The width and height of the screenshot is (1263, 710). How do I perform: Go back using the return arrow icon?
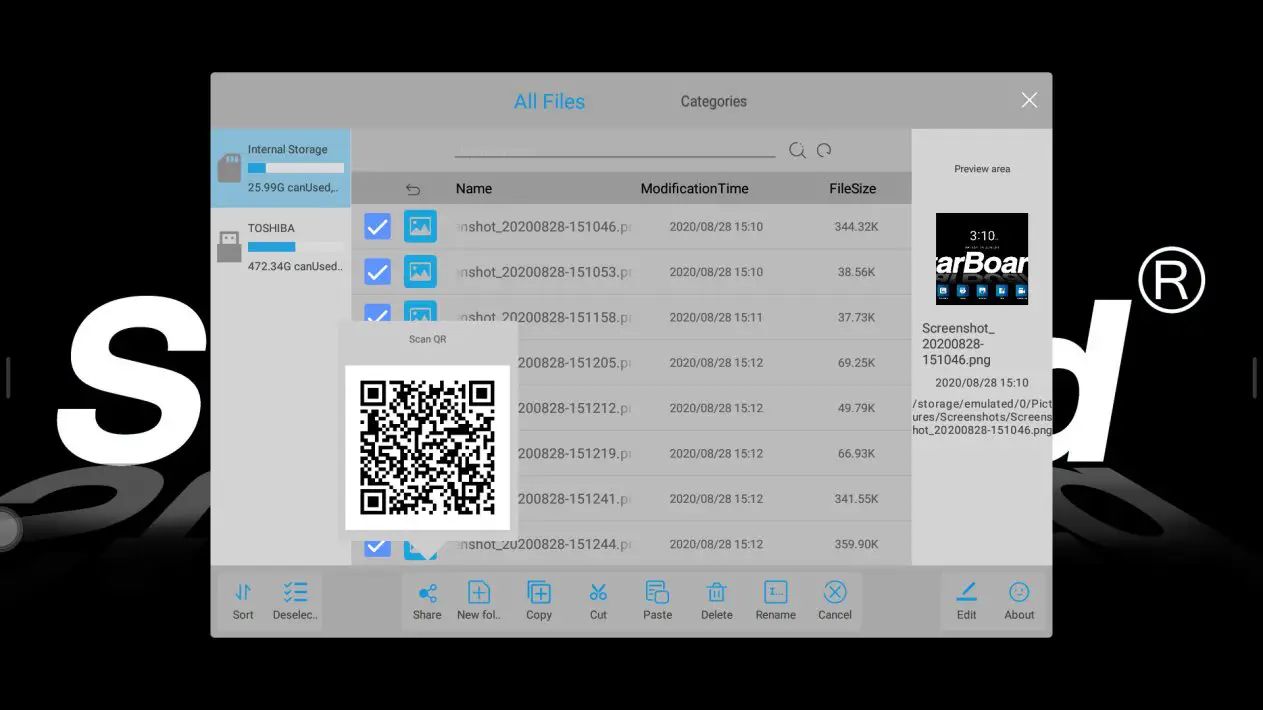click(413, 189)
